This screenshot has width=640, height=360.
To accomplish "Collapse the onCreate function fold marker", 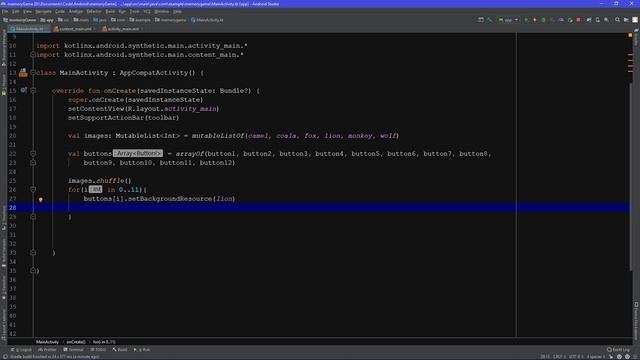I will [x=33, y=90].
